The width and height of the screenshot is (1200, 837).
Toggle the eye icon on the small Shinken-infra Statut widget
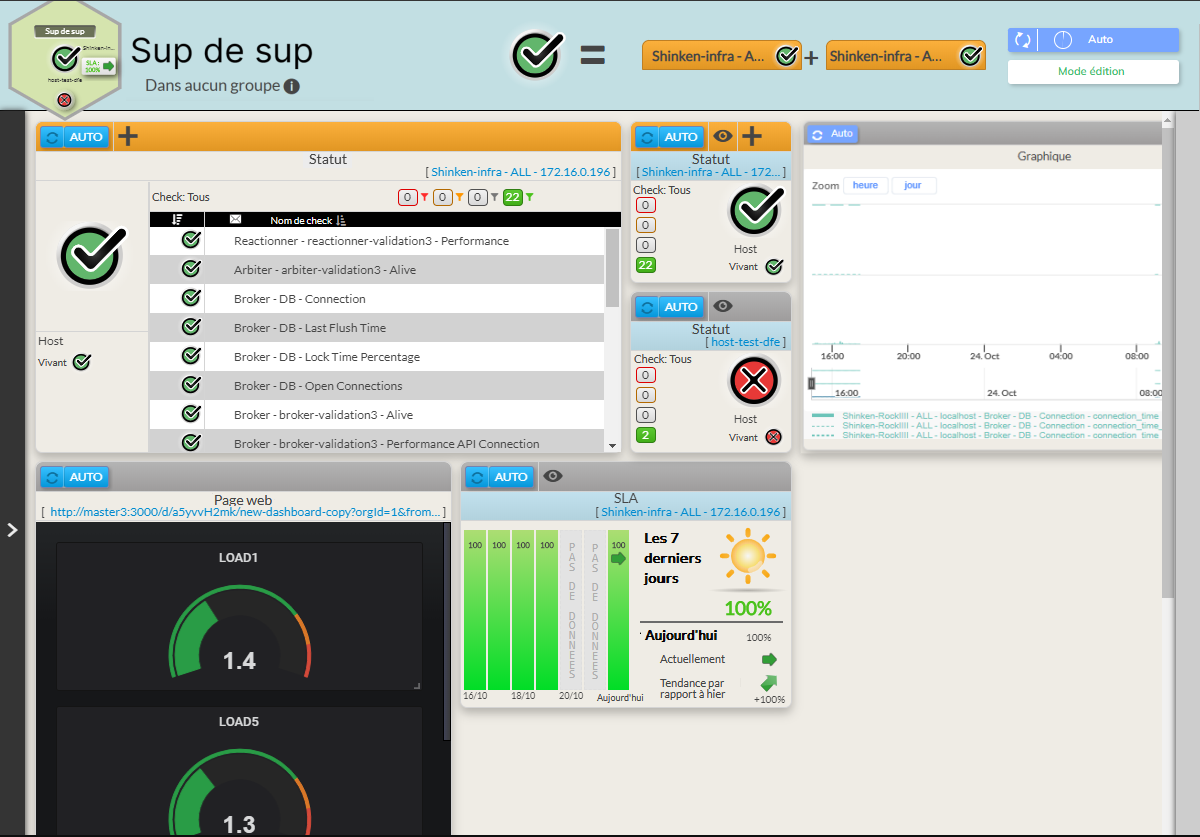(723, 137)
